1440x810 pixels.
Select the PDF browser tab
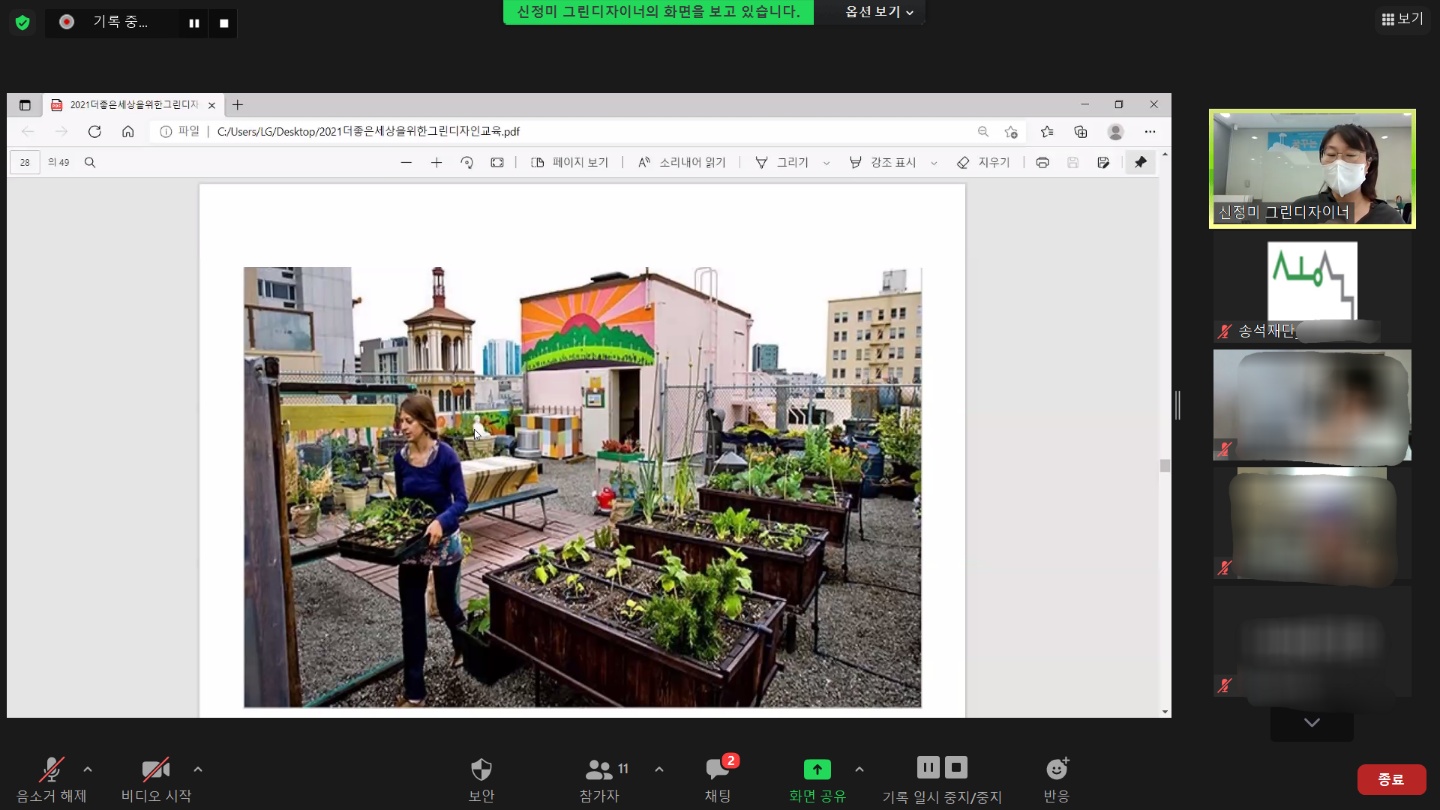(x=132, y=105)
